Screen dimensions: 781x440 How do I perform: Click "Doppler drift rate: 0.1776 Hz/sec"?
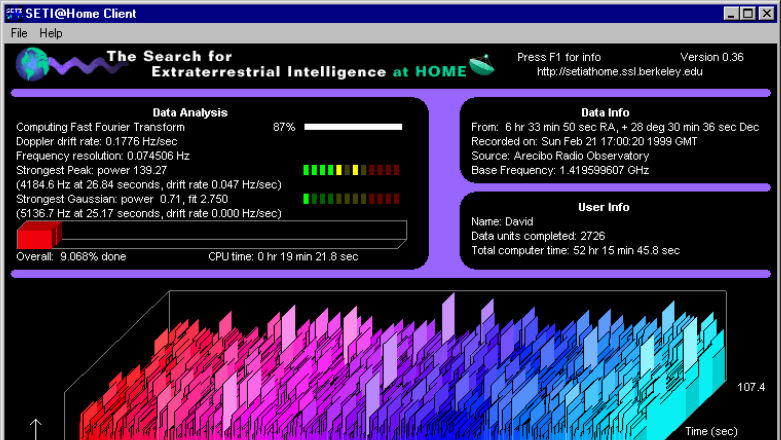pos(97,142)
